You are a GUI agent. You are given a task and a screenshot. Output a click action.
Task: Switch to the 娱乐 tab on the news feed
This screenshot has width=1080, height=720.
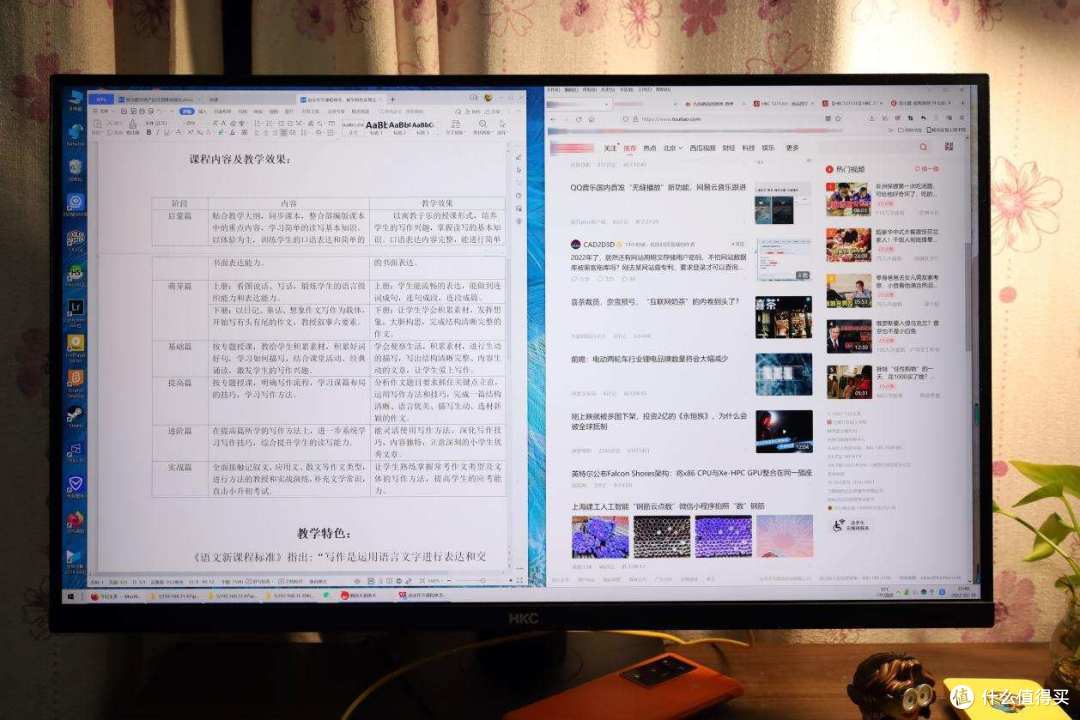click(773, 148)
